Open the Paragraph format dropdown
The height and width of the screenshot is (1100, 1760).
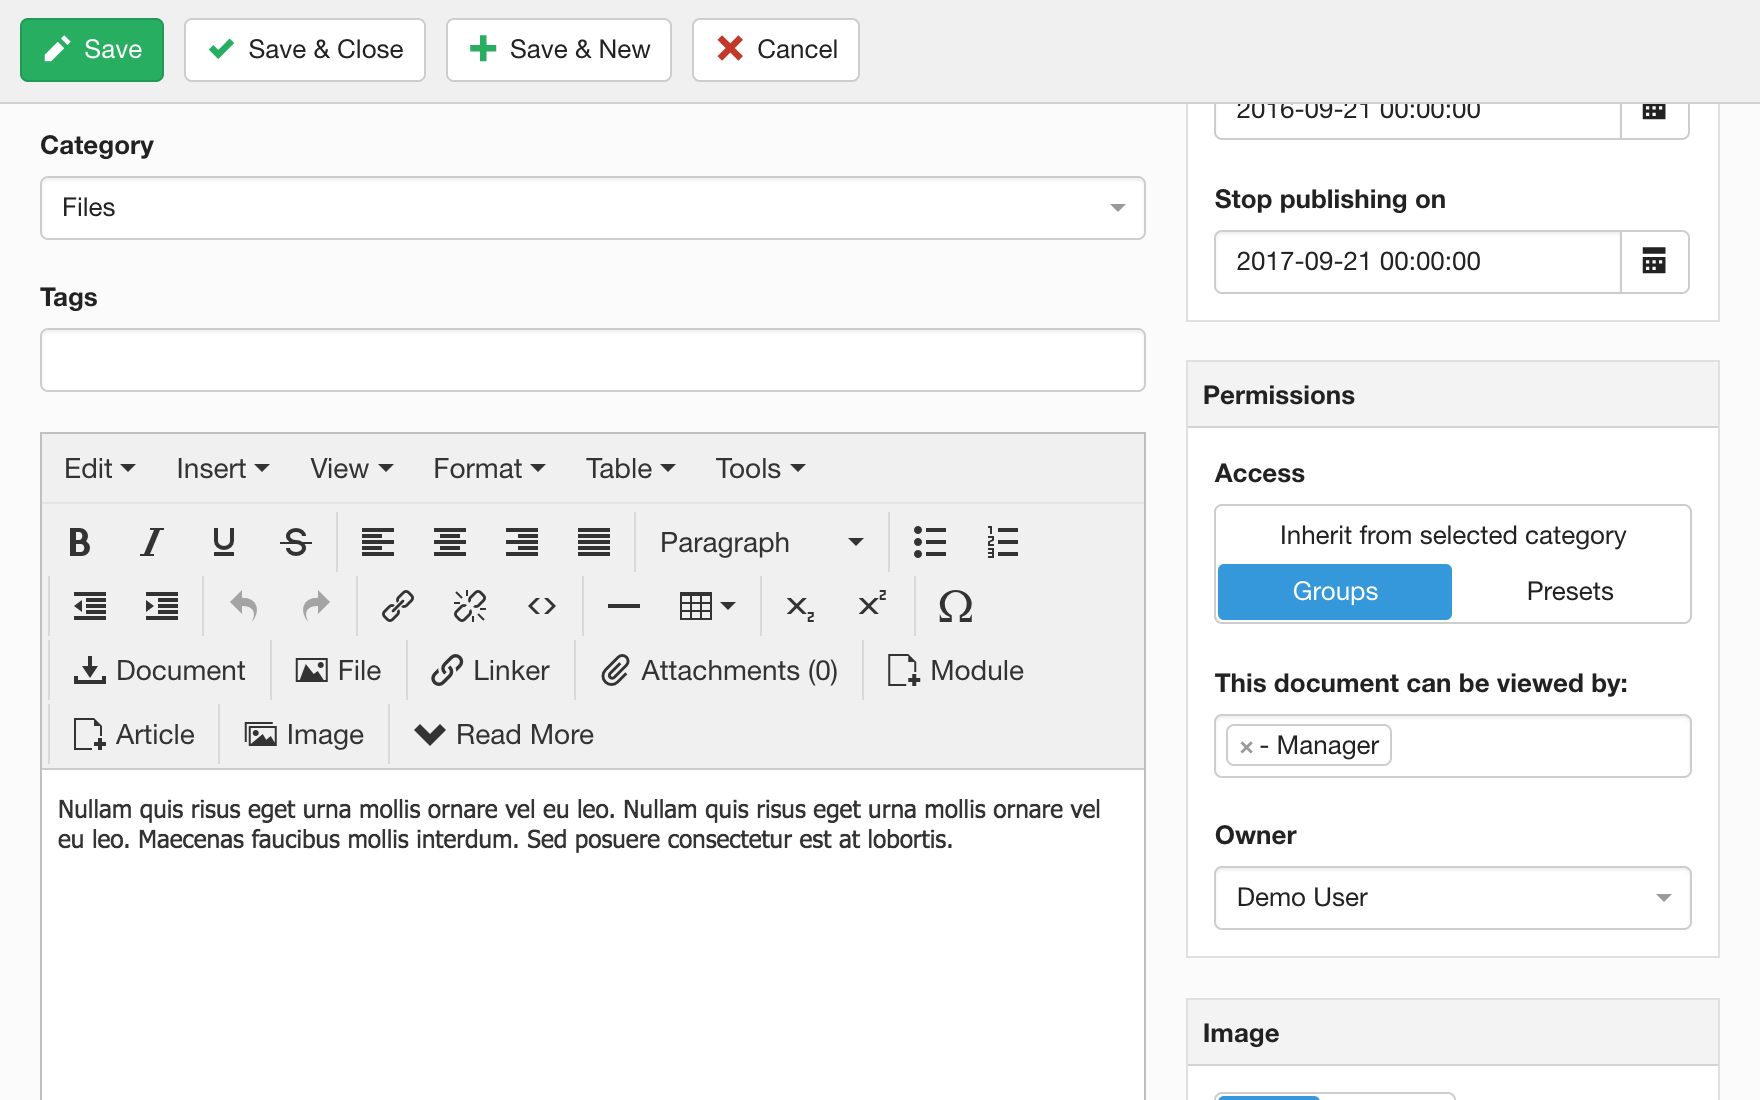tap(761, 542)
